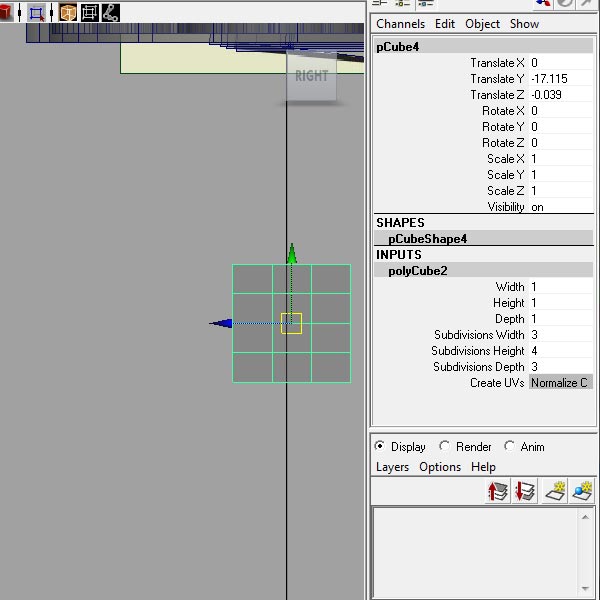The image size is (600, 600).
Task: Click the Depth value field
Action: click(561, 319)
